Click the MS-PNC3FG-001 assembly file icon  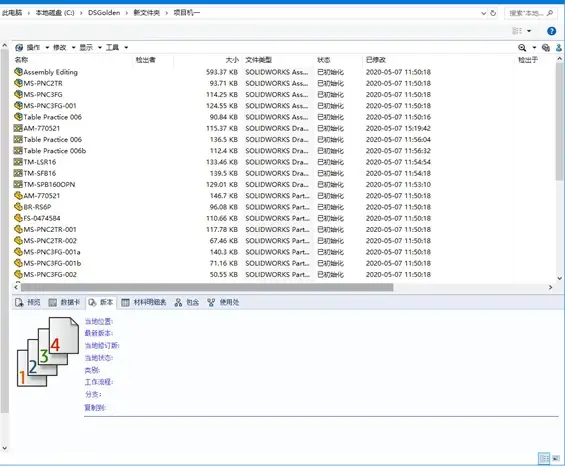[x=18, y=106]
